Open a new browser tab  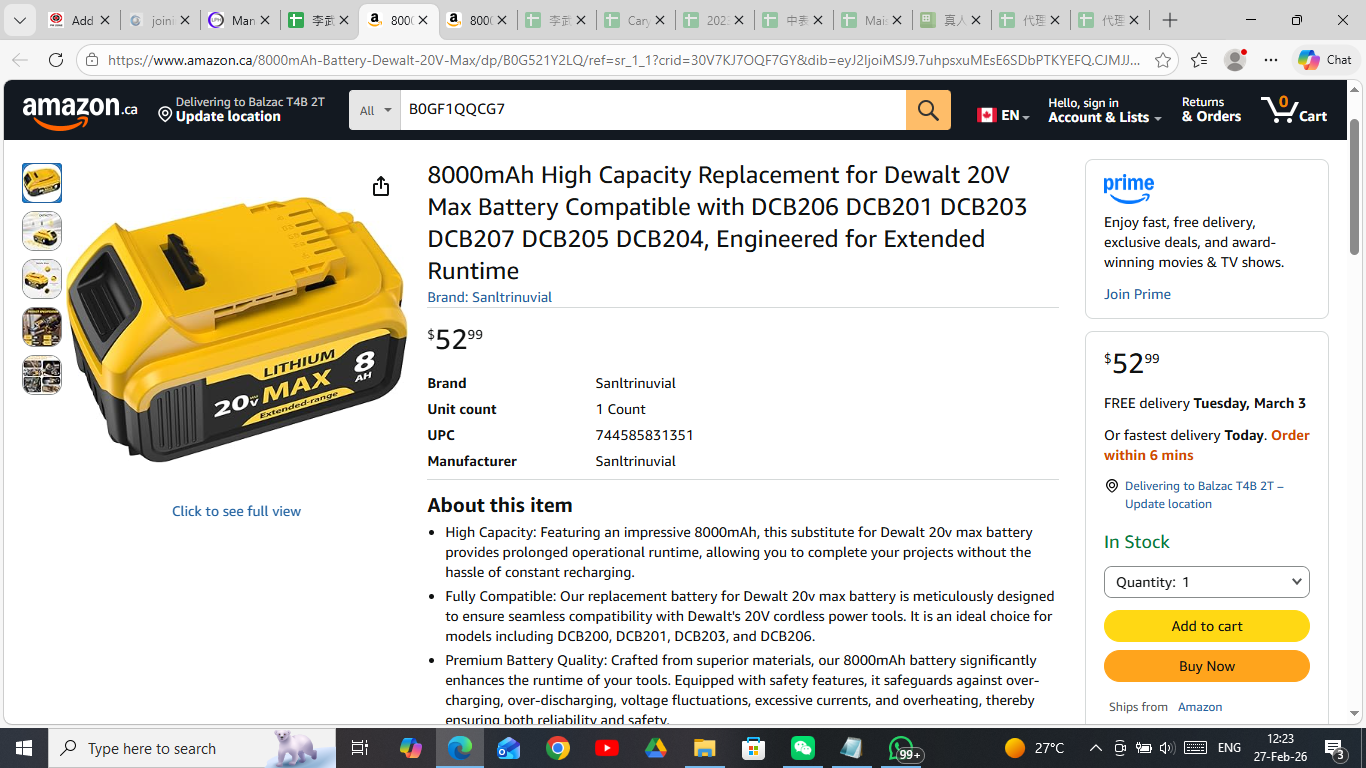[x=1170, y=20]
